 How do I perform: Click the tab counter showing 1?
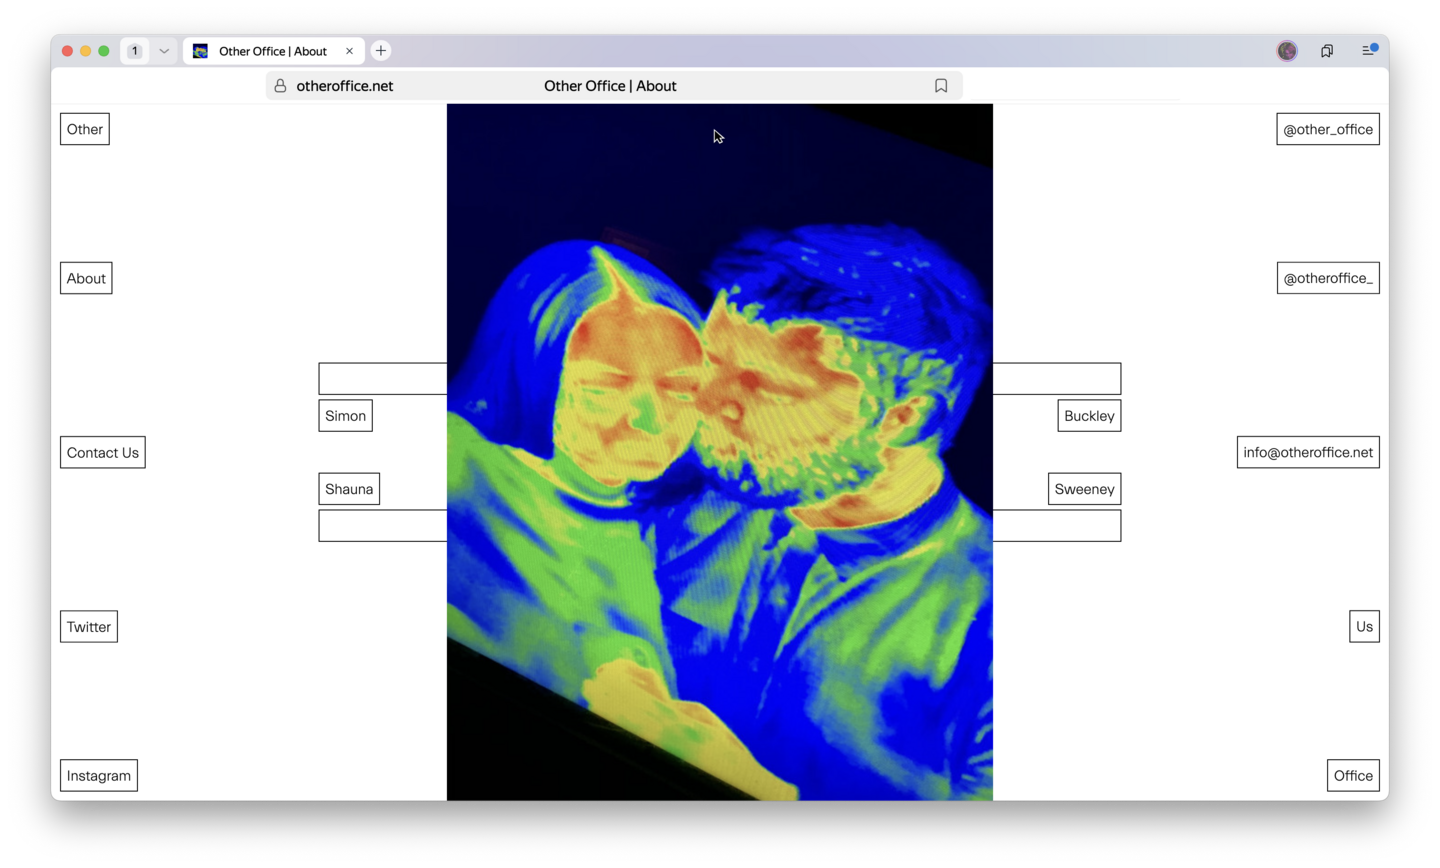[x=135, y=51]
